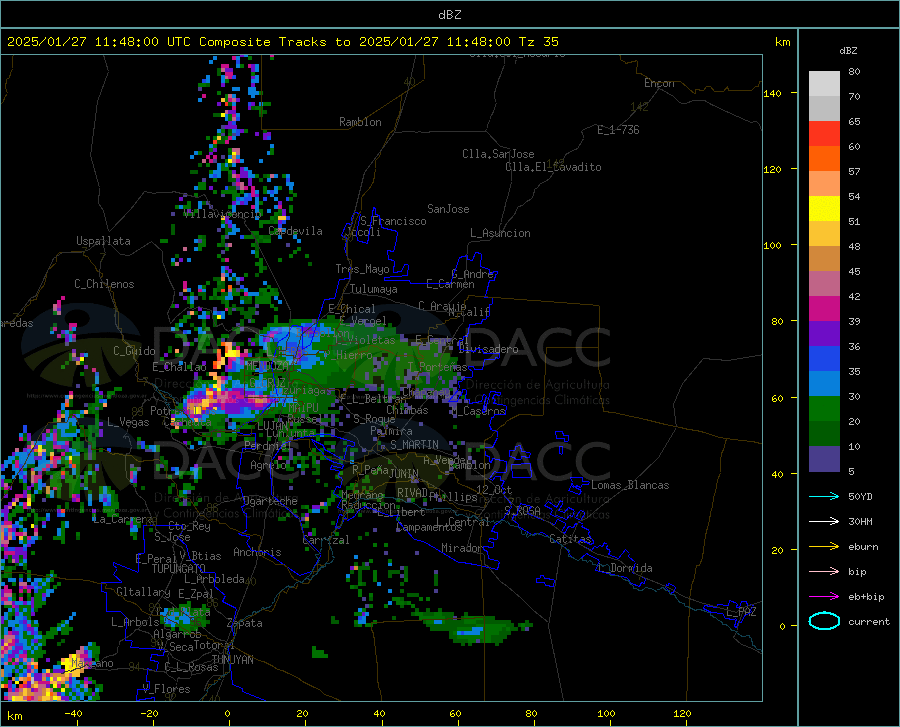
Task: Click the Ramblon label near top
Action: pos(360,122)
